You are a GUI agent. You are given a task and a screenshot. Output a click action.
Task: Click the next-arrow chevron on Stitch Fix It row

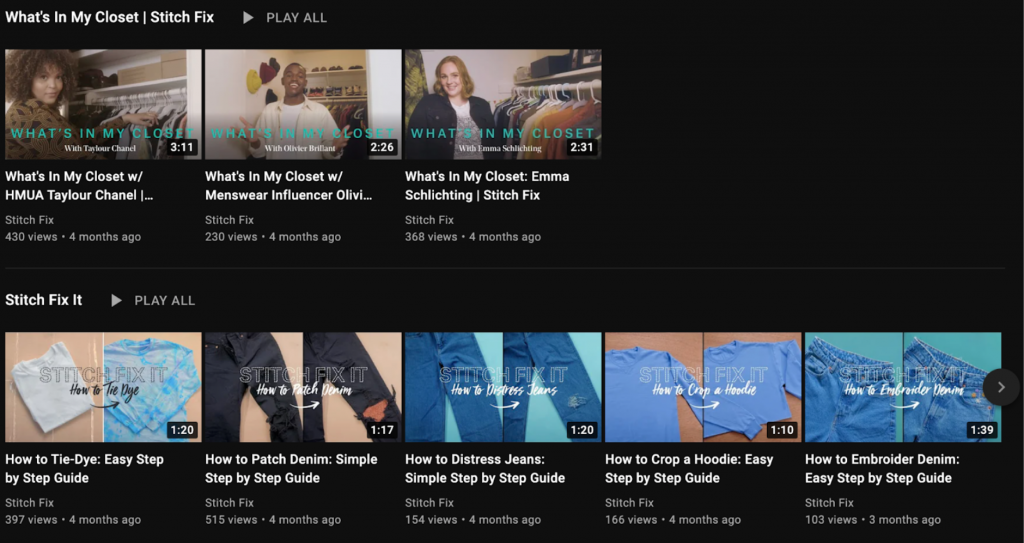pos(1001,387)
